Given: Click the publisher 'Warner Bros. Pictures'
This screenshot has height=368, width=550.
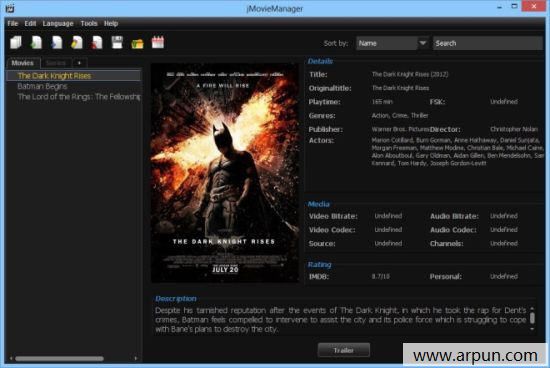Looking at the screenshot, I should [400, 129].
